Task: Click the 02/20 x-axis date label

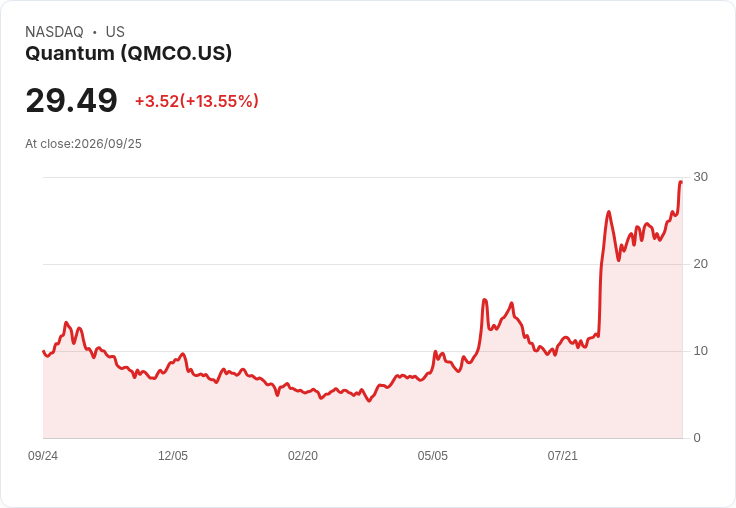Action: [303, 455]
